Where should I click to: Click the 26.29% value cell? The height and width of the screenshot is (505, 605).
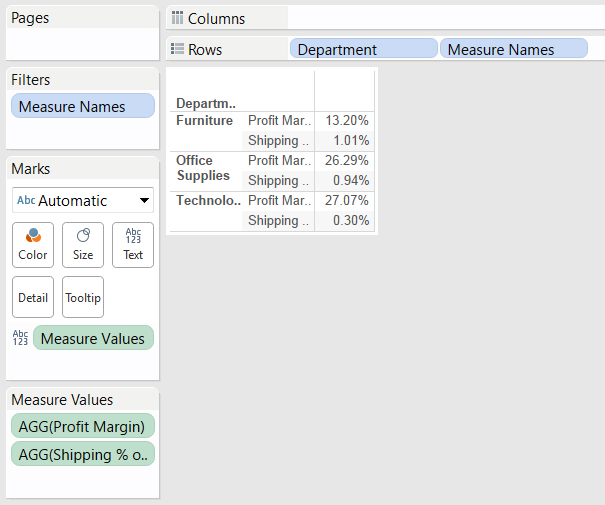click(x=346, y=160)
